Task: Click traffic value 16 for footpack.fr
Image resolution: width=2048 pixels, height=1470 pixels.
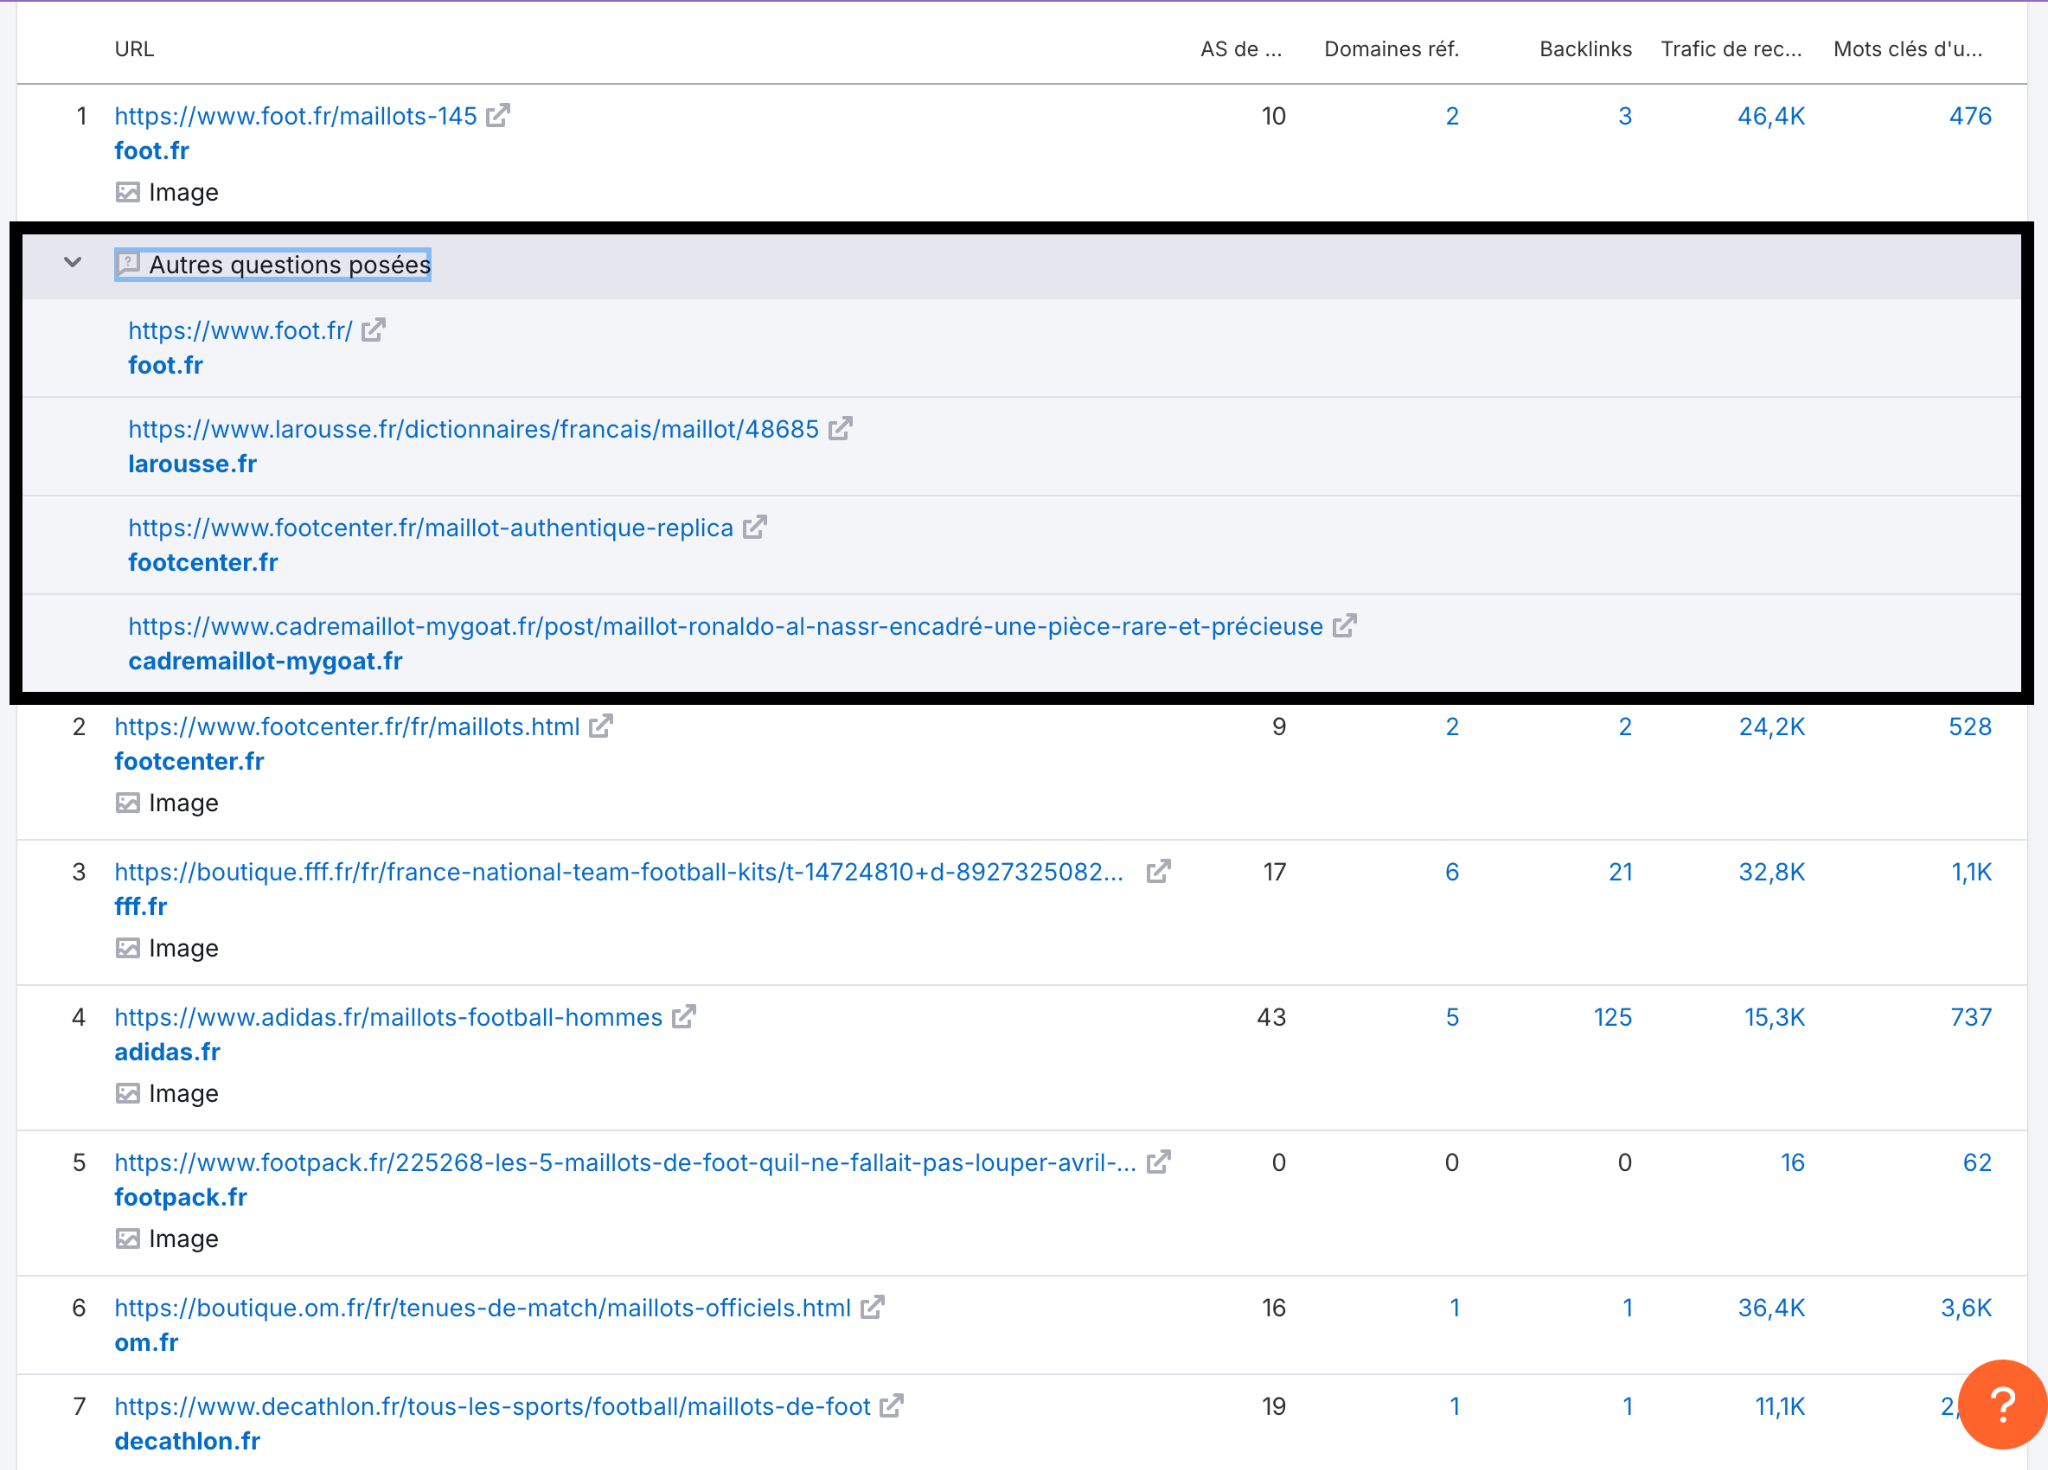Action: point(1793,1163)
